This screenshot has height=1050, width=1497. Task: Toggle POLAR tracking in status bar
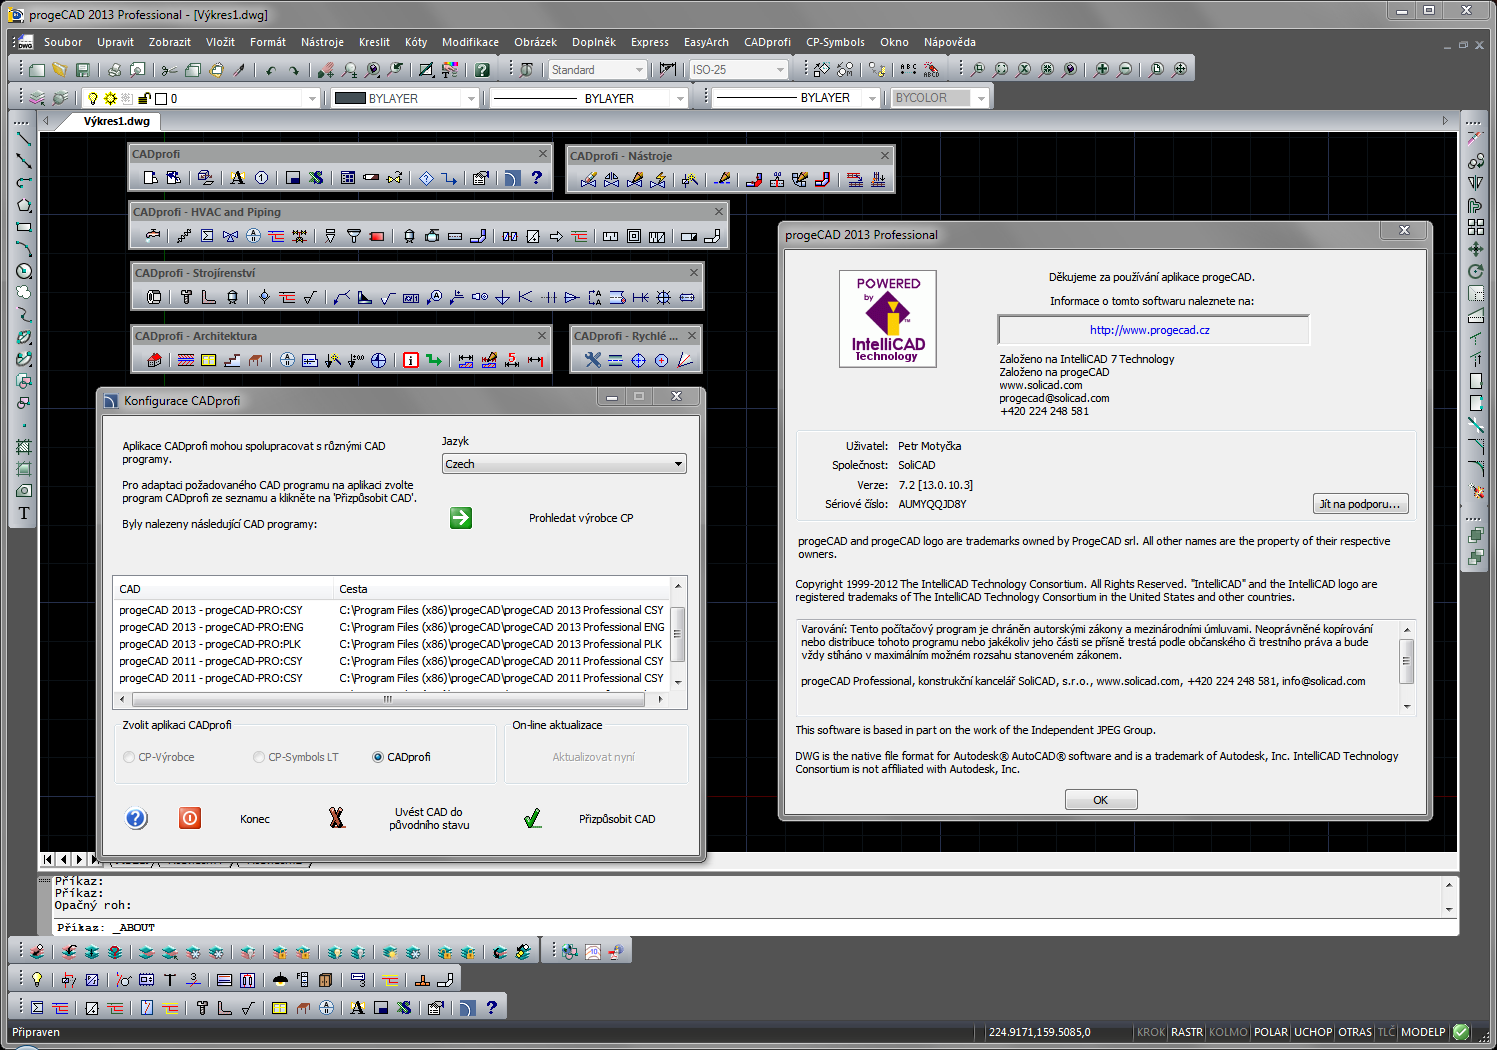coord(1271,1032)
